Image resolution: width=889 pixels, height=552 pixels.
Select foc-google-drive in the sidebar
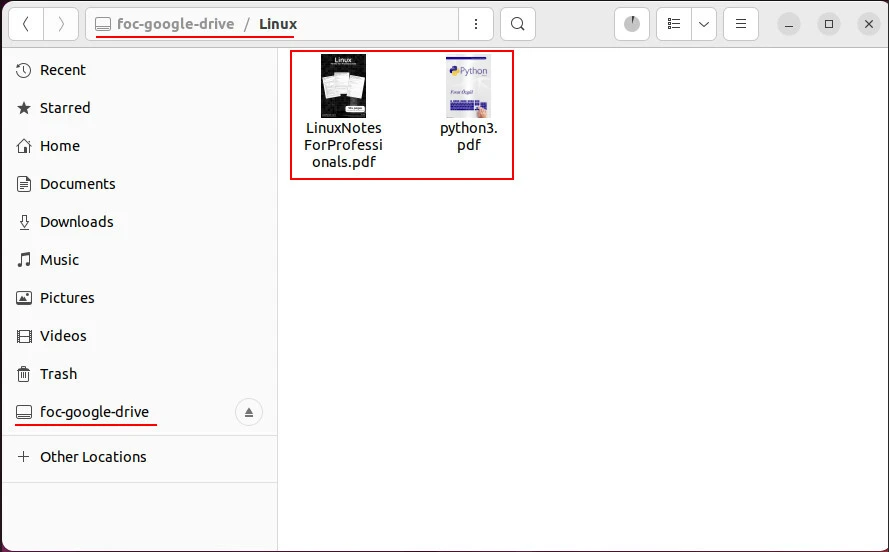click(93, 412)
